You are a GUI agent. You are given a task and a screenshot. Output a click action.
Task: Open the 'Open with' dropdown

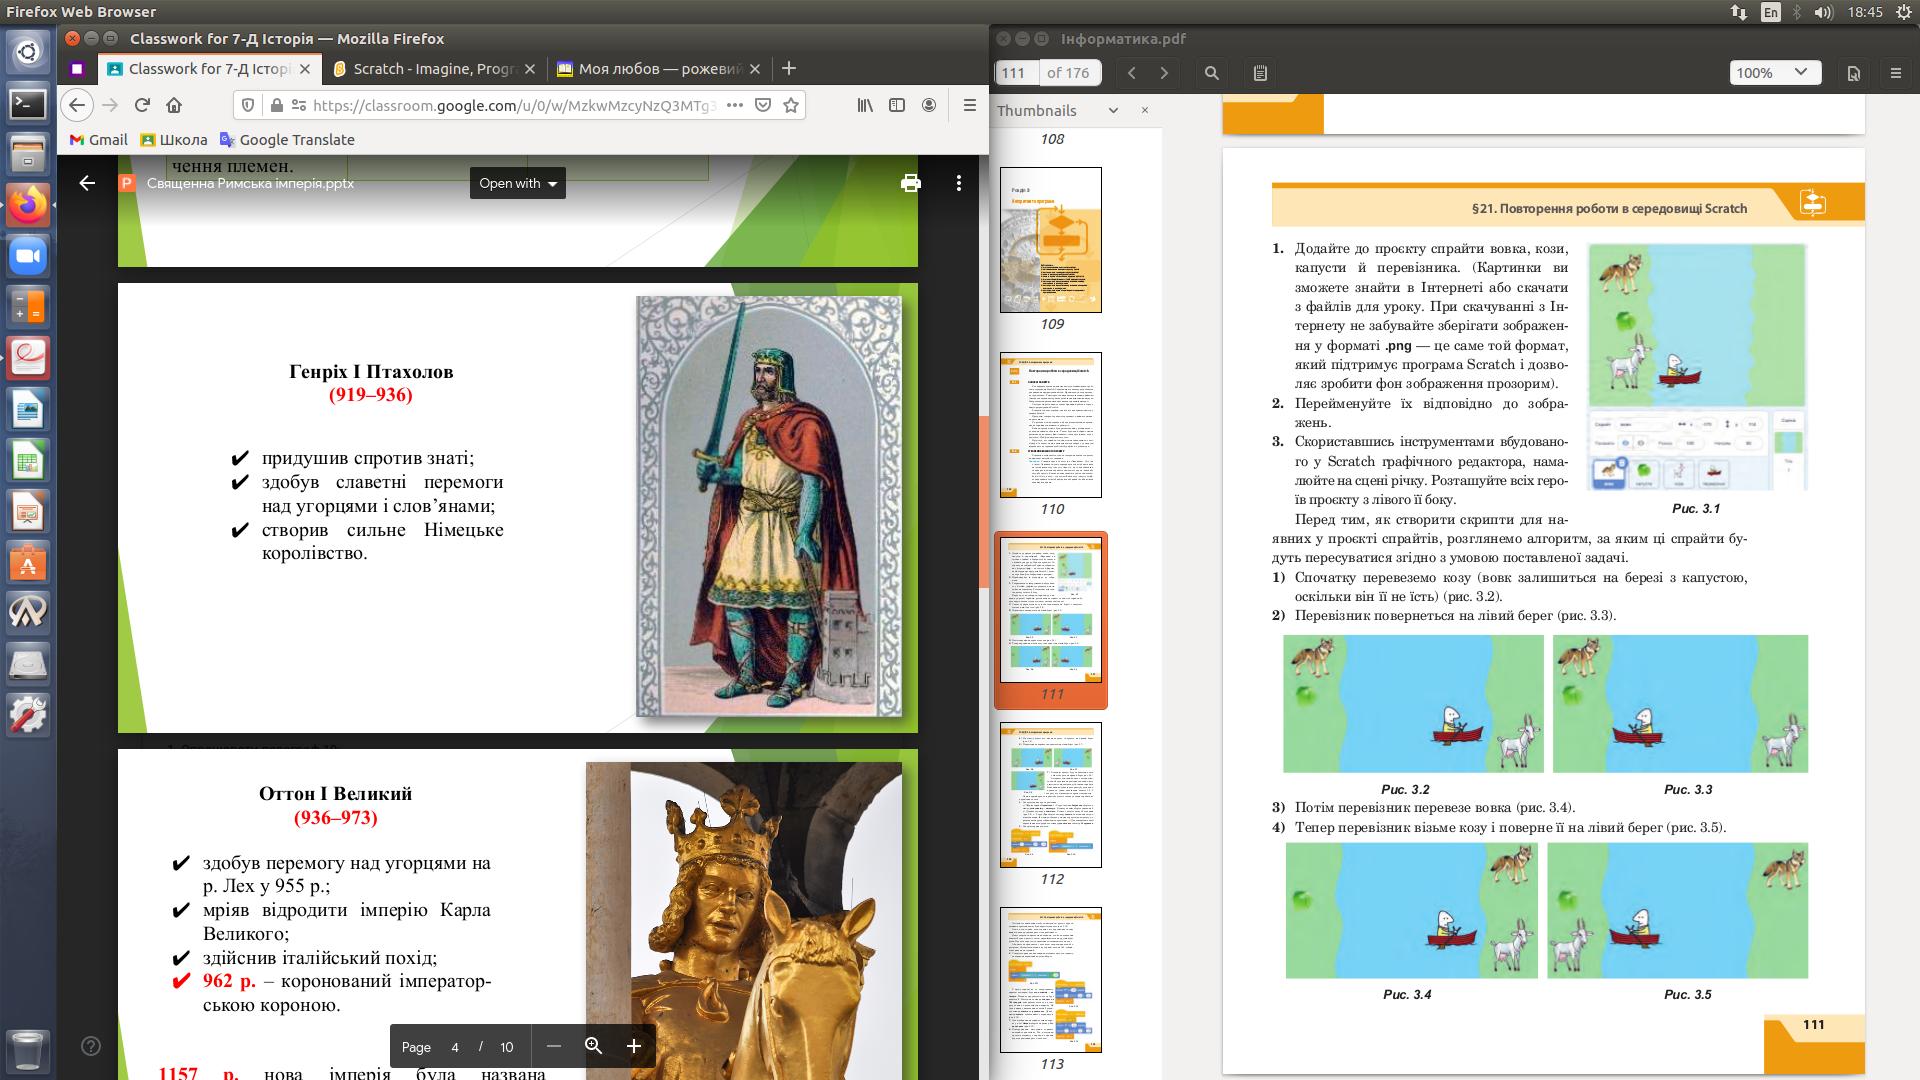517,183
